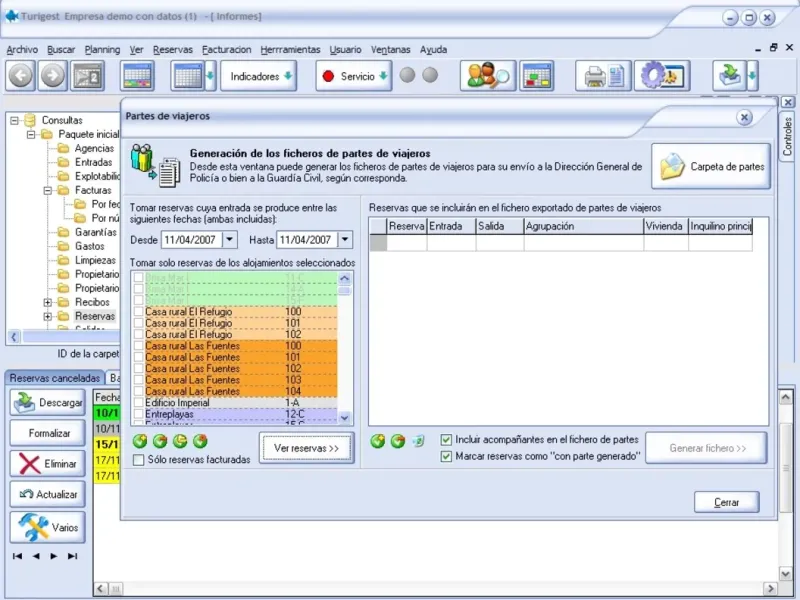Click the back arrow toolbar icon

pyautogui.click(x=20, y=76)
